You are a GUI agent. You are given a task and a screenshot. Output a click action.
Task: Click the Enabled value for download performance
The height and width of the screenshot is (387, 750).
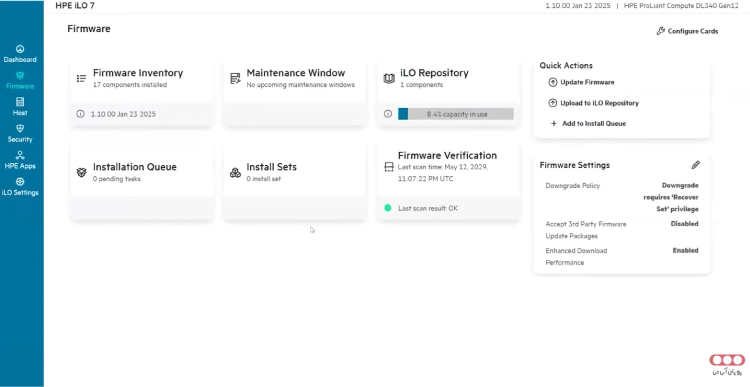pos(685,251)
